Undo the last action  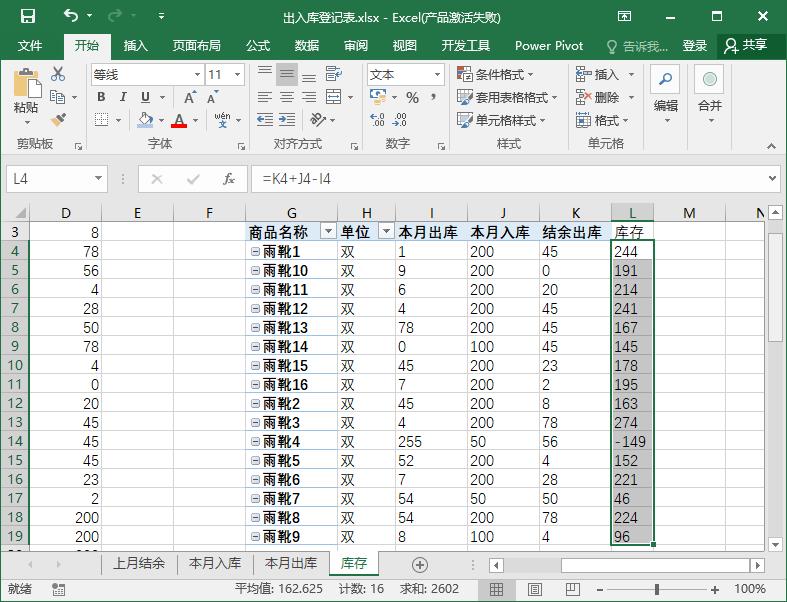[71, 16]
